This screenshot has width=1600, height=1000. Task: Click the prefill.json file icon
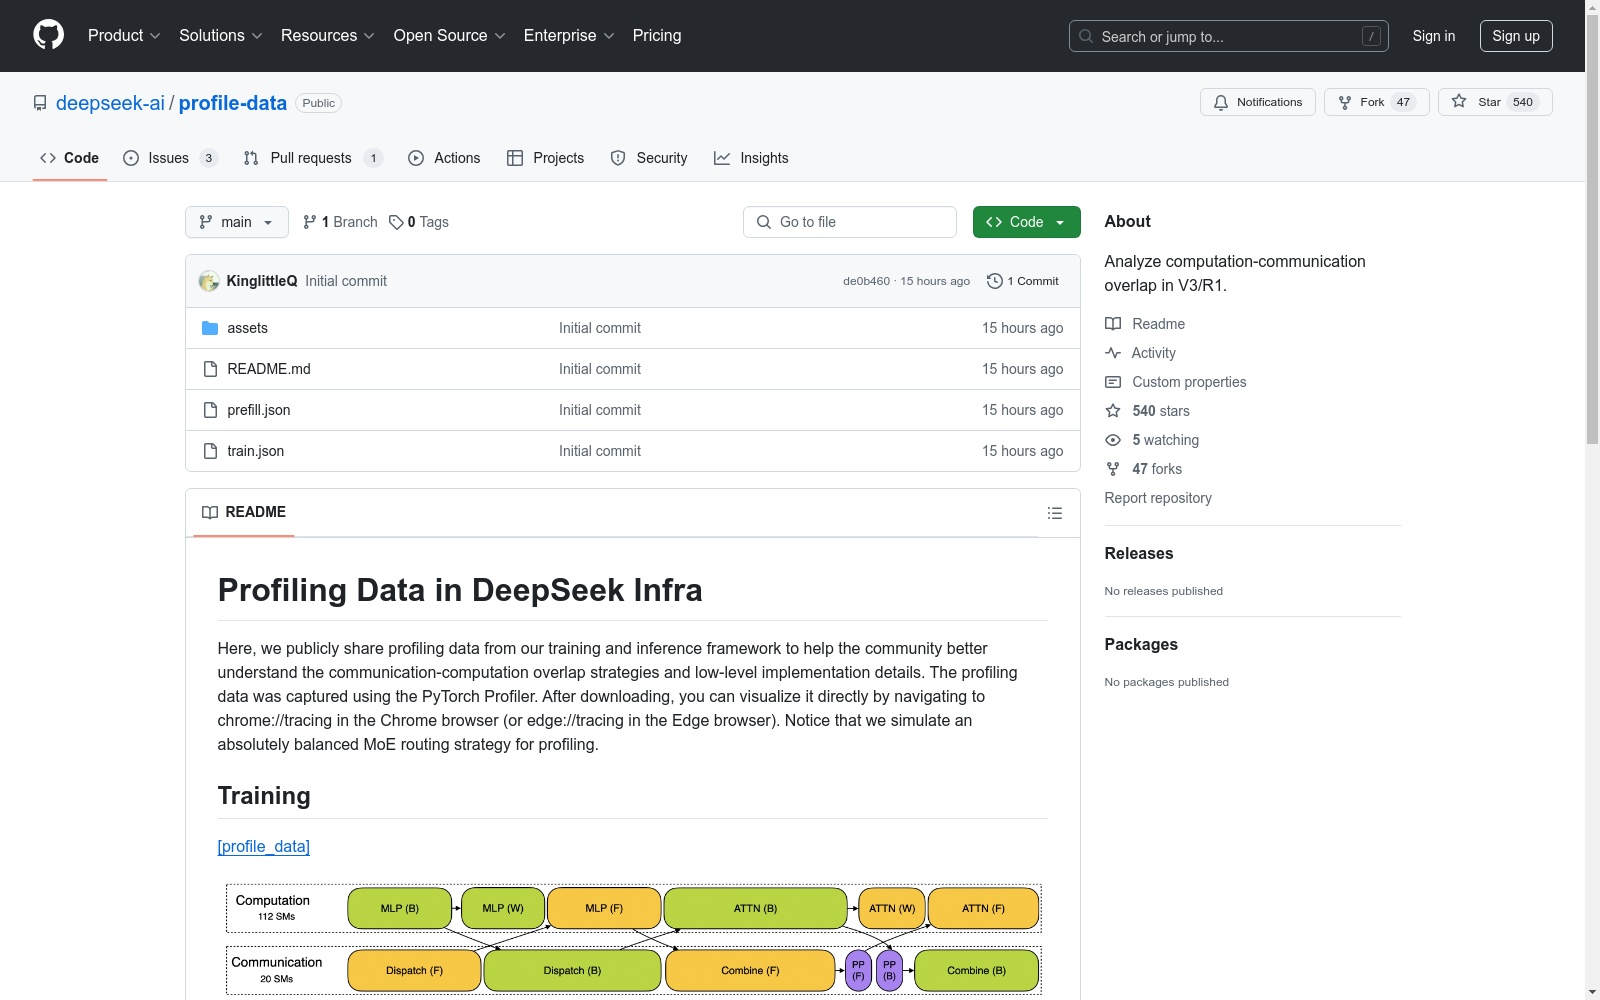coord(210,410)
